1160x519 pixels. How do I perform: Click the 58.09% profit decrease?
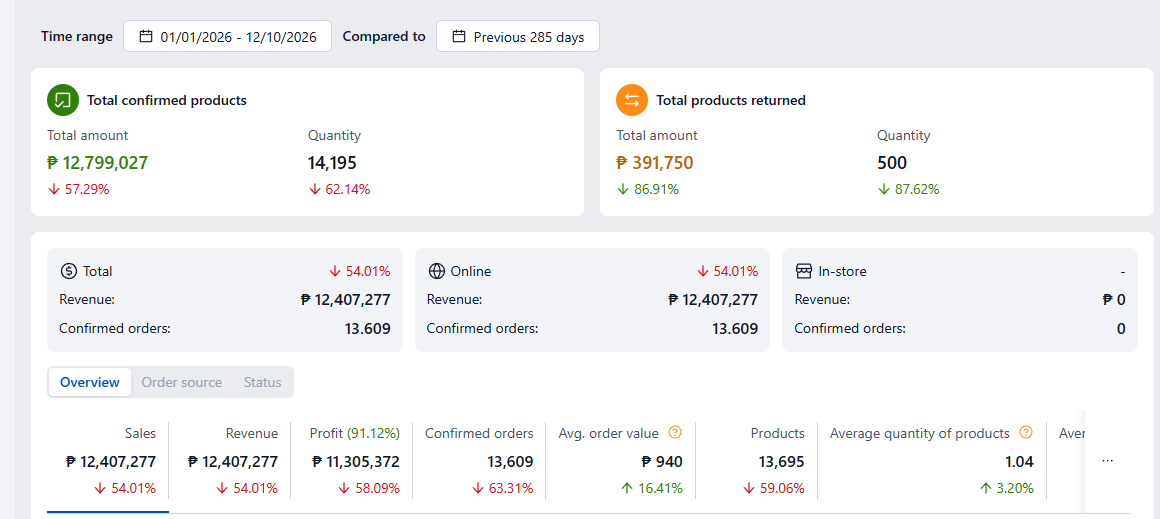coord(368,489)
